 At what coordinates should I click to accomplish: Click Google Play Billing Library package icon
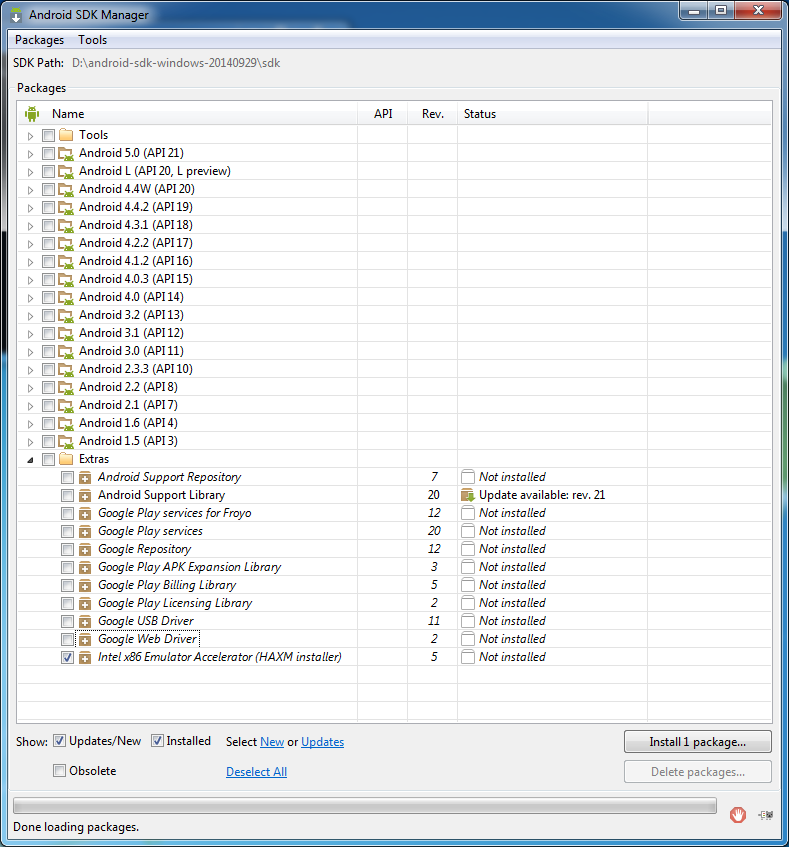(85, 585)
